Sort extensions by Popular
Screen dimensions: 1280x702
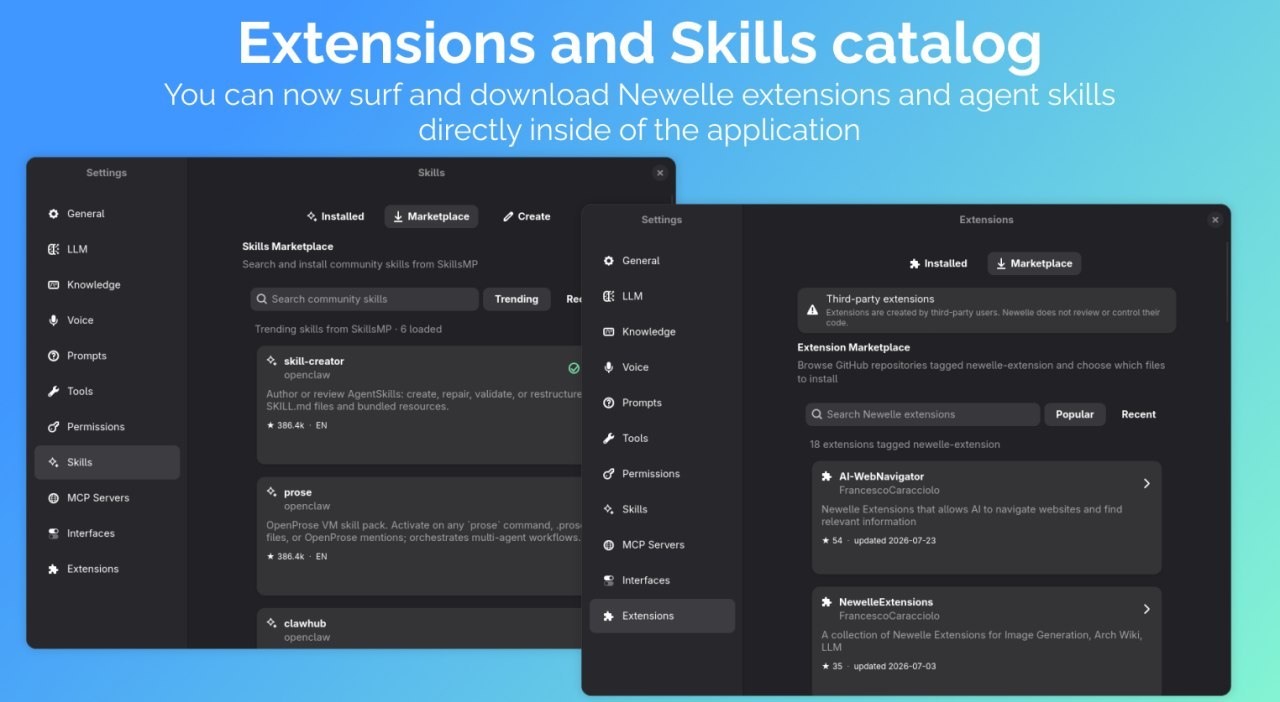1075,414
